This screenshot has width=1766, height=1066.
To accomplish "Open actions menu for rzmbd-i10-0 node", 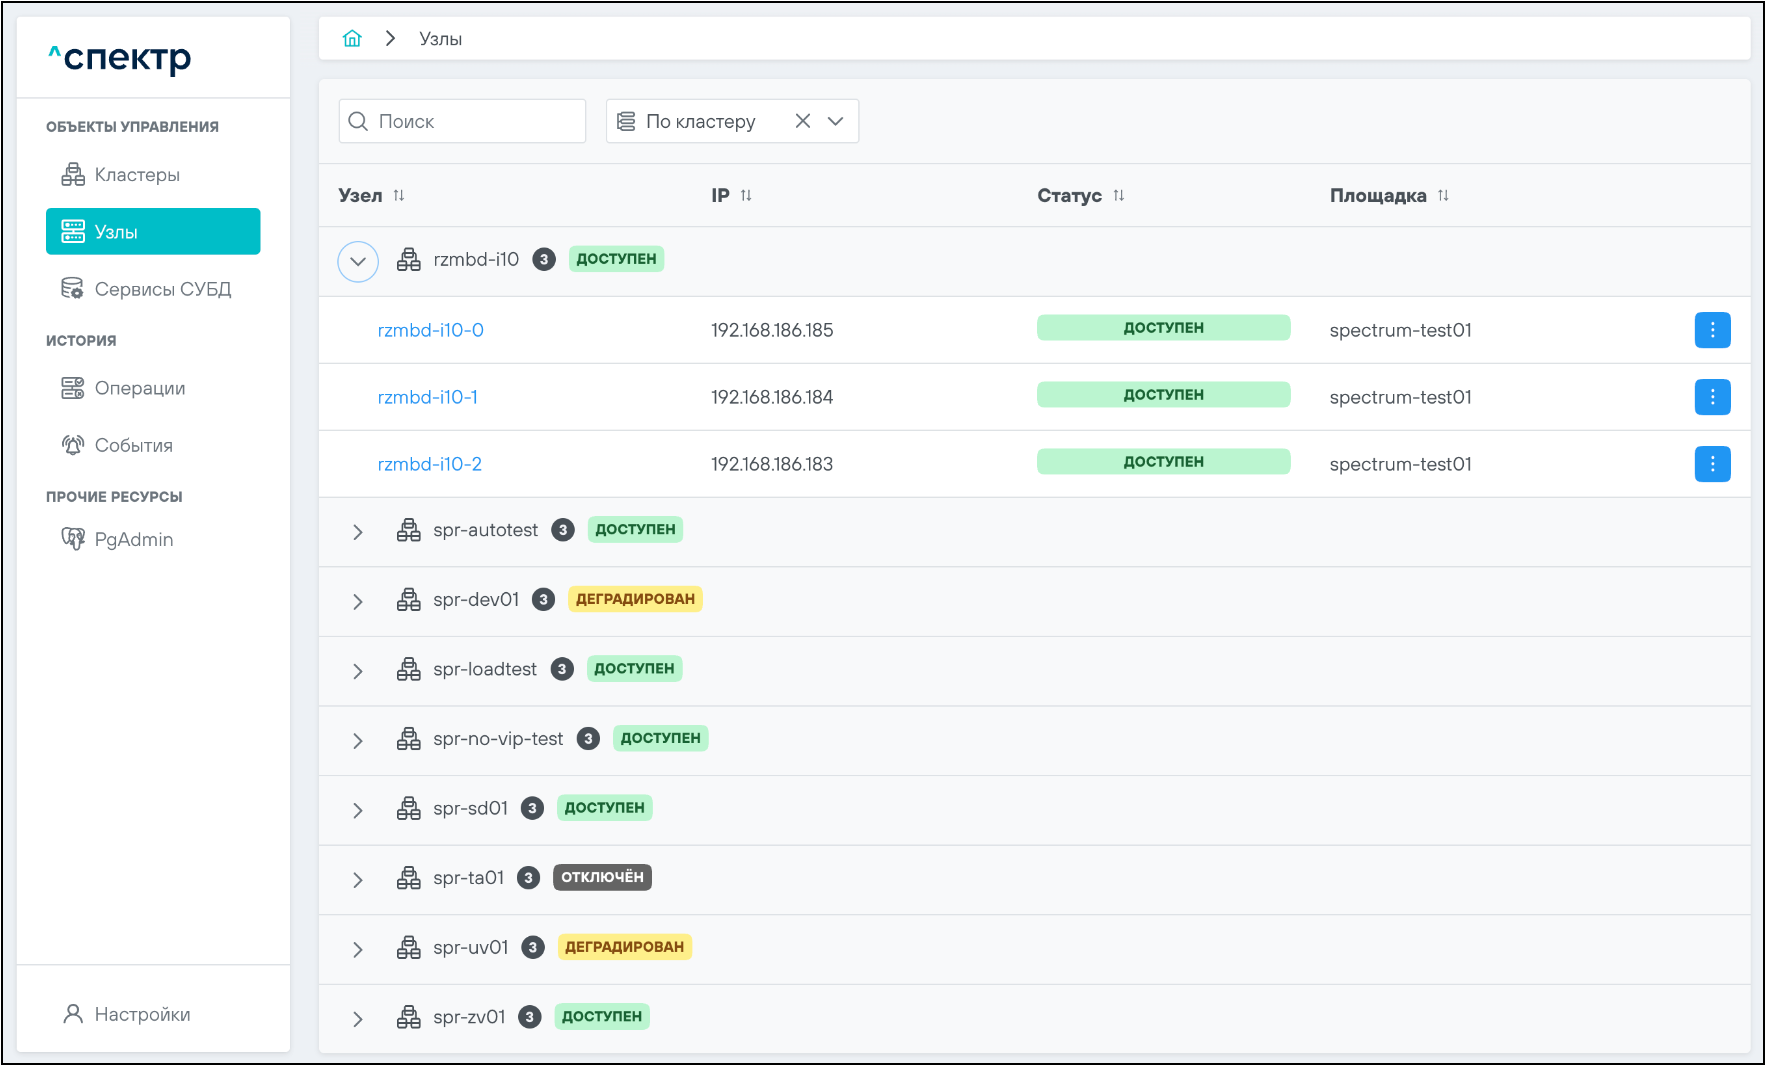I will 1712,330.
